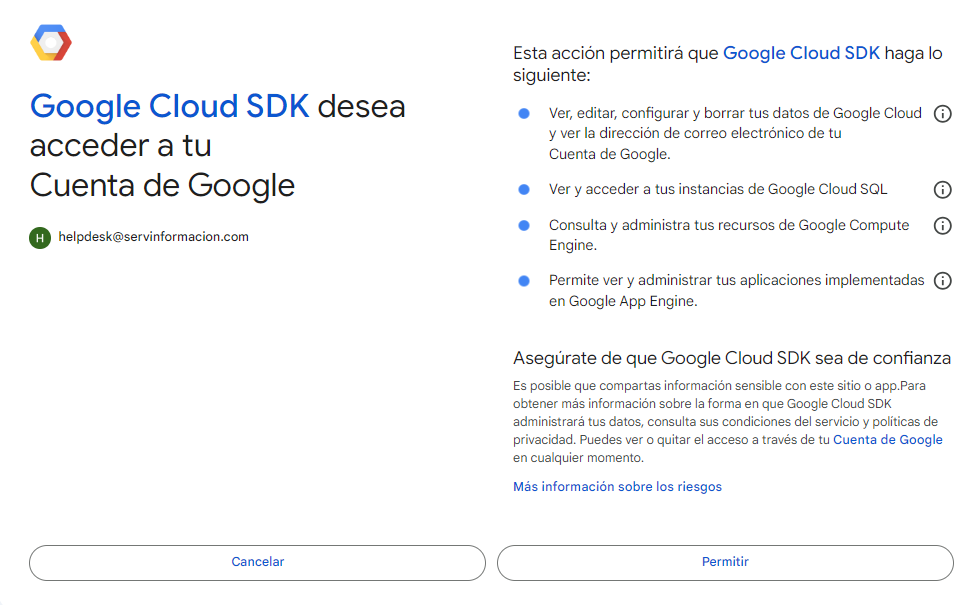979x605 pixels.
Task: Click the bullet next to Cloud SQL item
Action: (523, 189)
